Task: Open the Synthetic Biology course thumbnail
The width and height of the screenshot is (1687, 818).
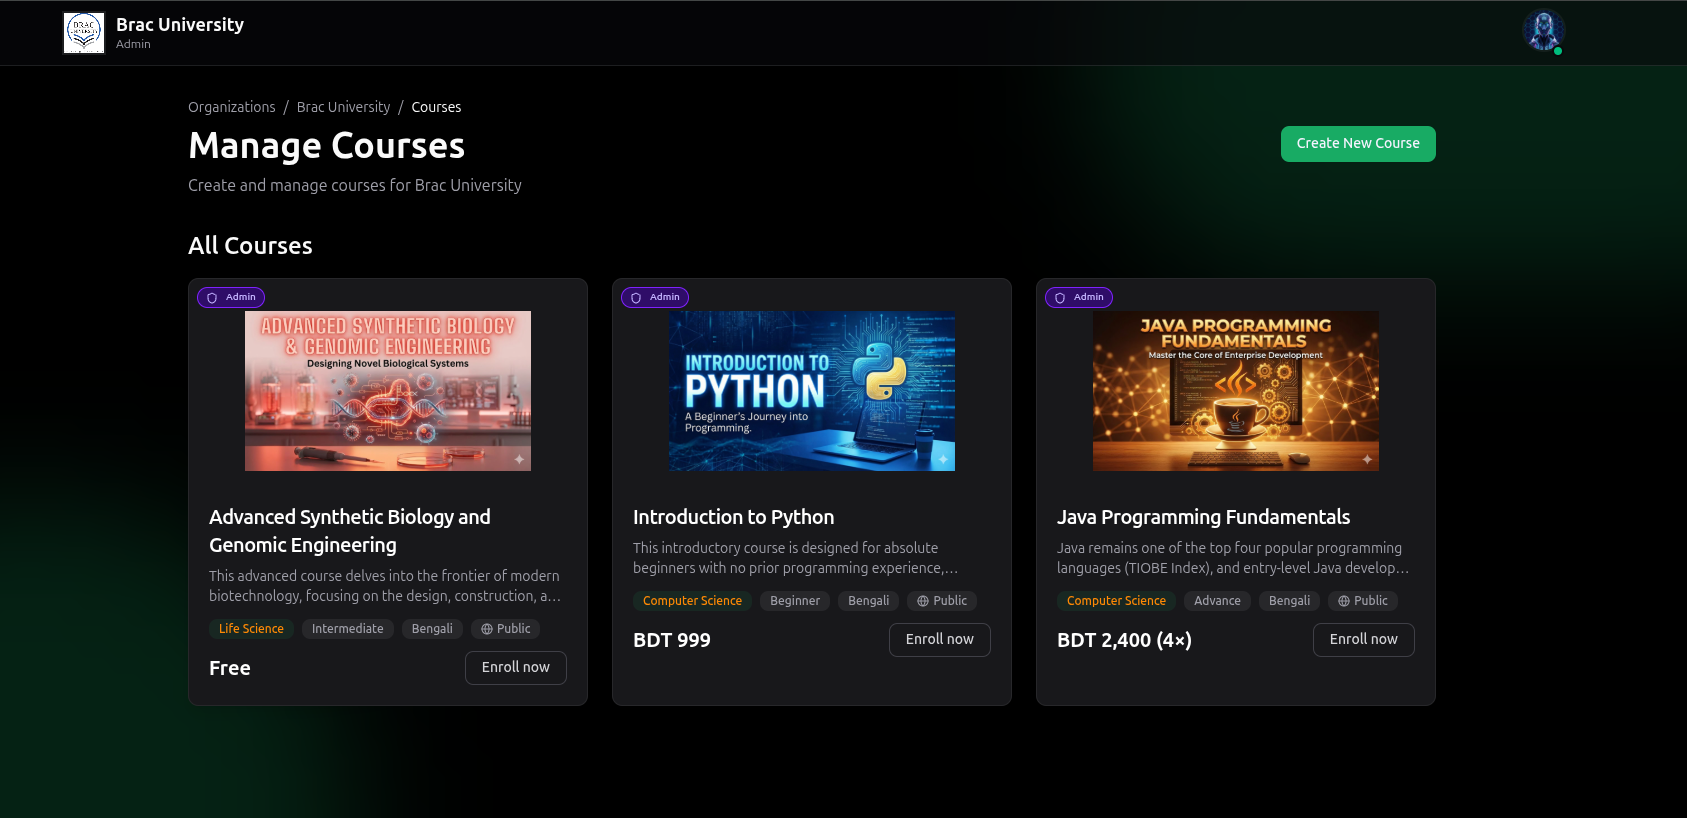Action: click(387, 391)
